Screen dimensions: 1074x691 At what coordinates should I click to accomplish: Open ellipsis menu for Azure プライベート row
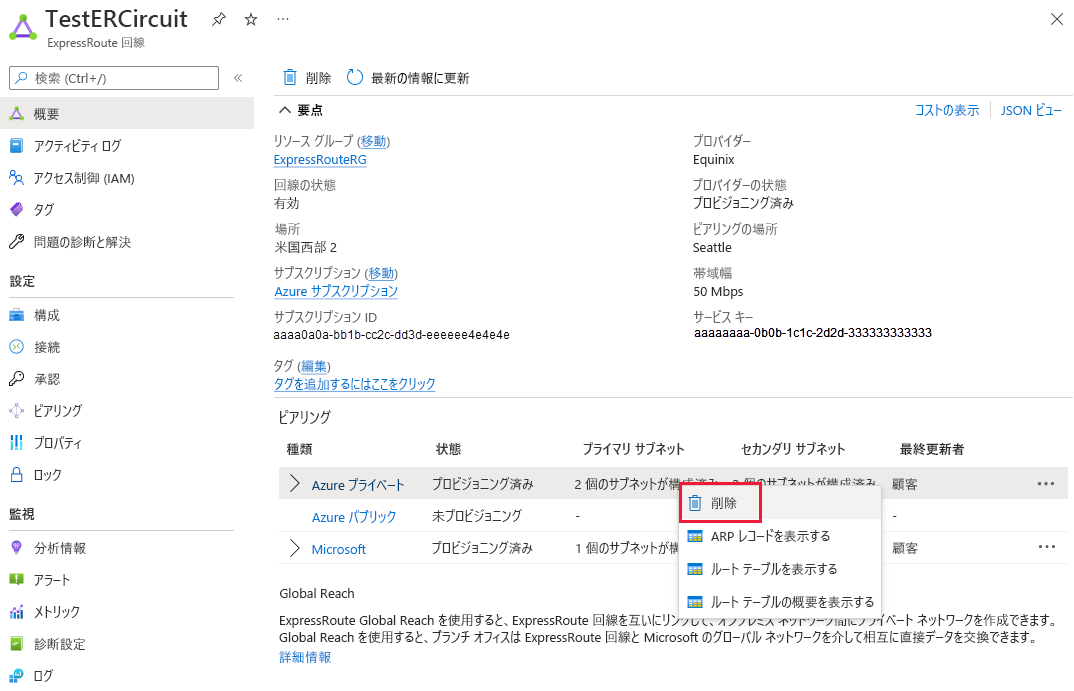click(x=1046, y=484)
